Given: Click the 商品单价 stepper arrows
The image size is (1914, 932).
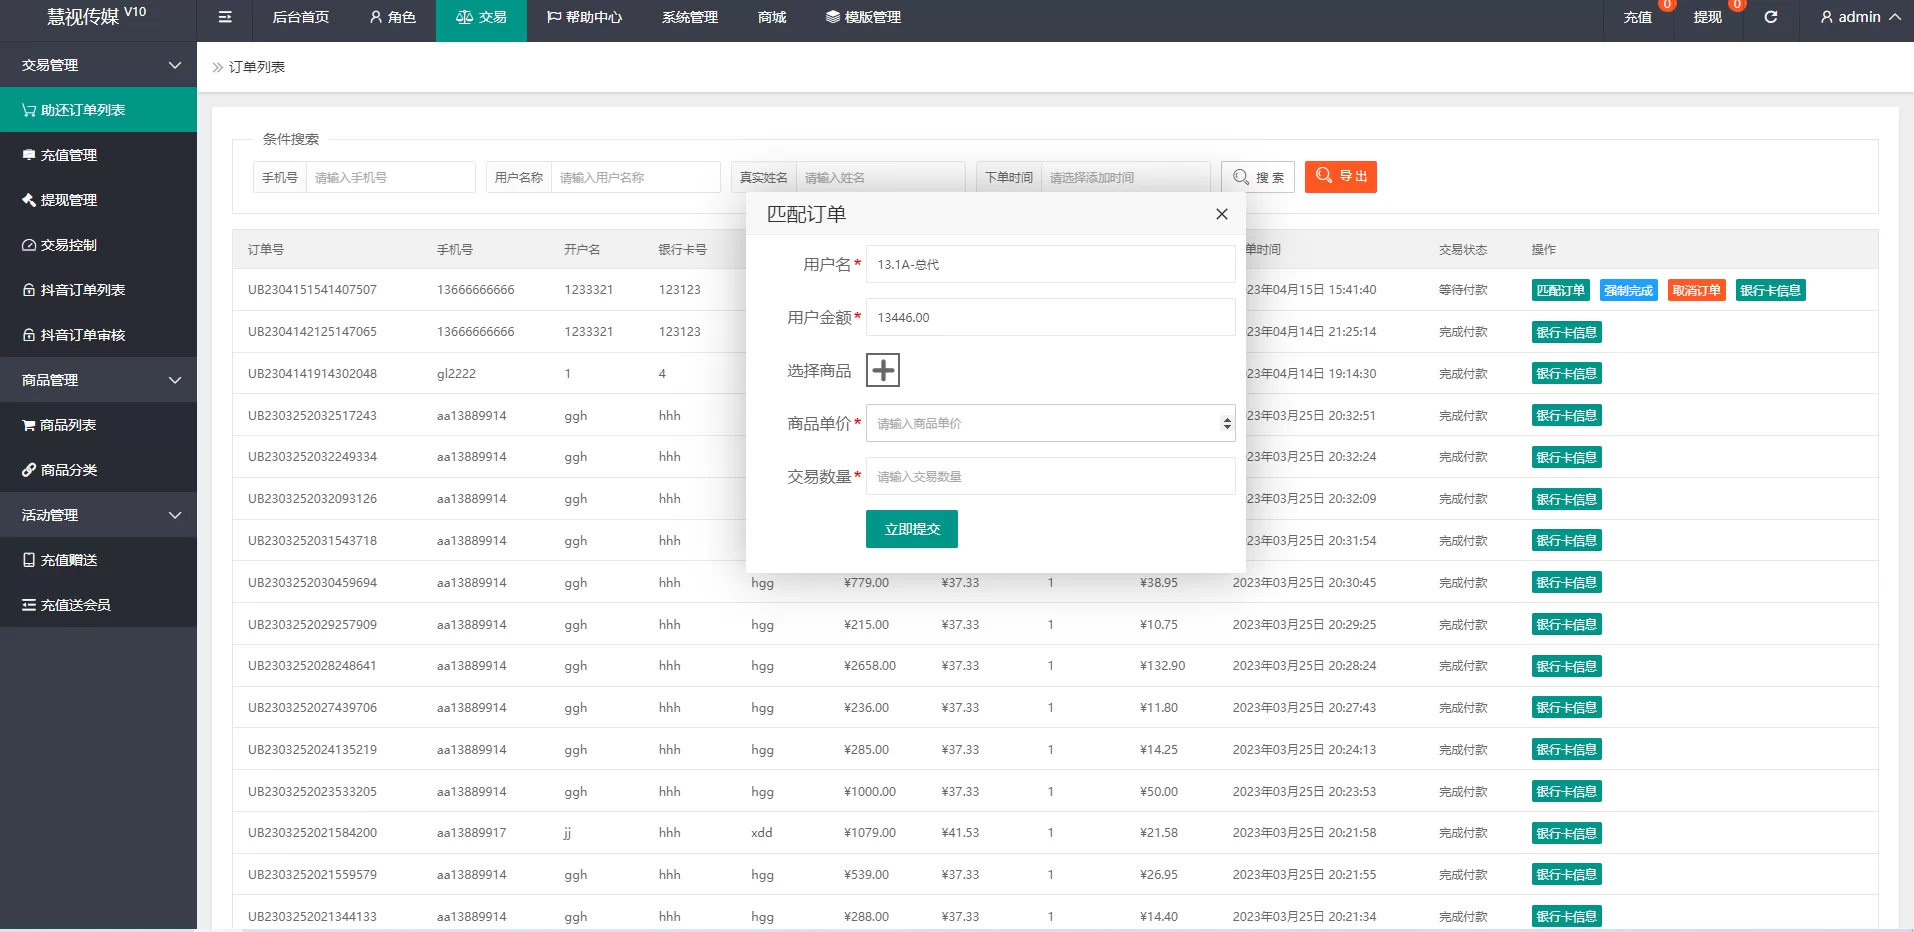Looking at the screenshot, I should [x=1226, y=423].
